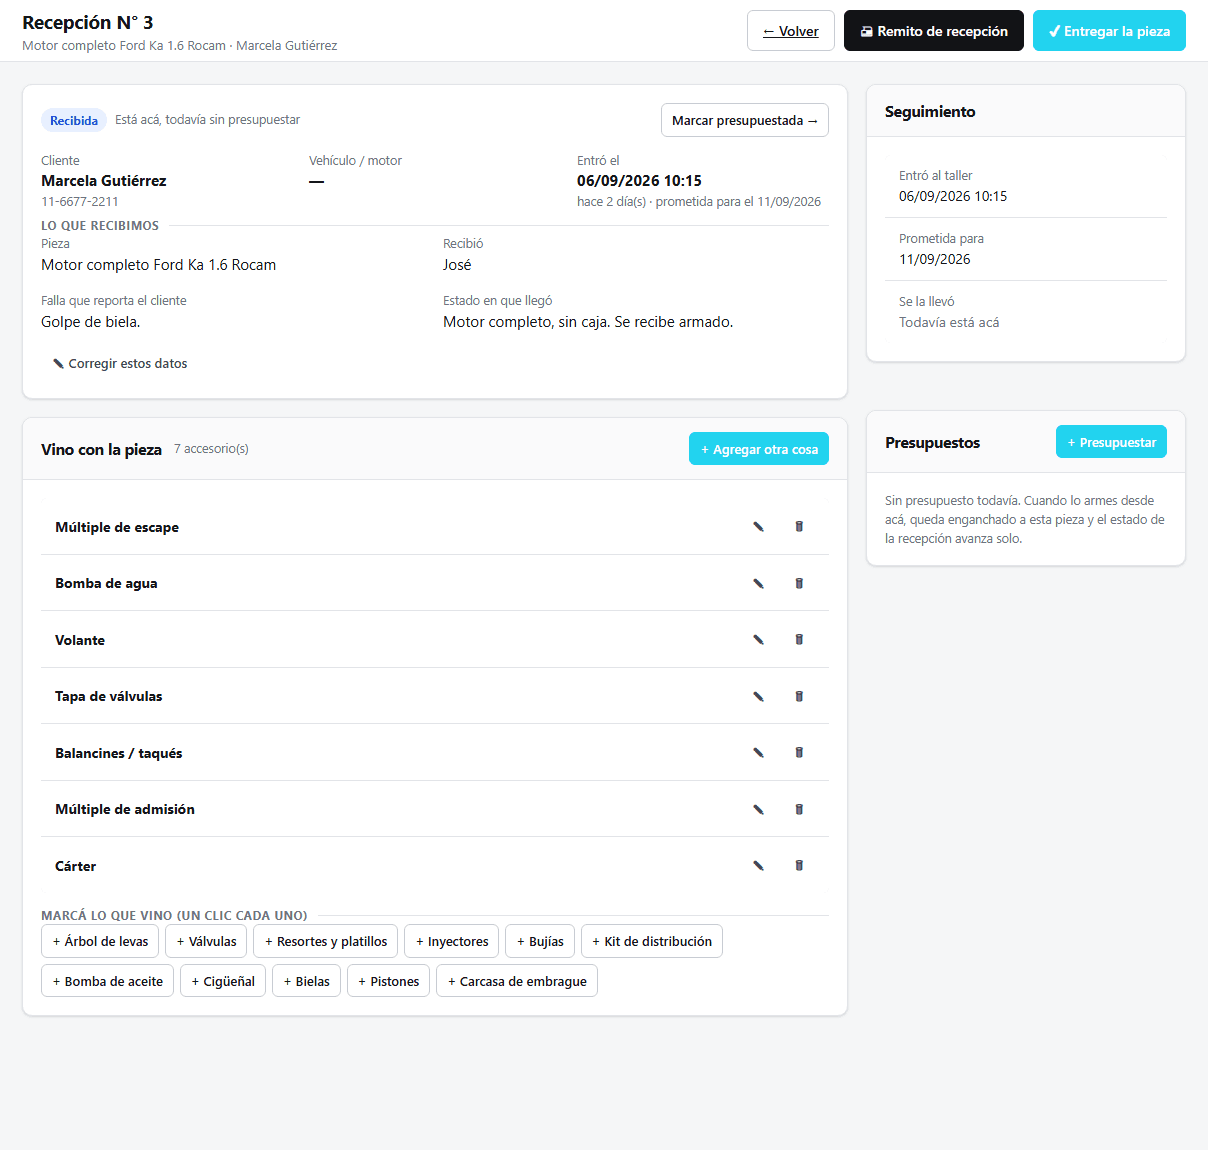The height and width of the screenshot is (1150, 1208).
Task: Click Agregar otra cosa button
Action: (759, 449)
